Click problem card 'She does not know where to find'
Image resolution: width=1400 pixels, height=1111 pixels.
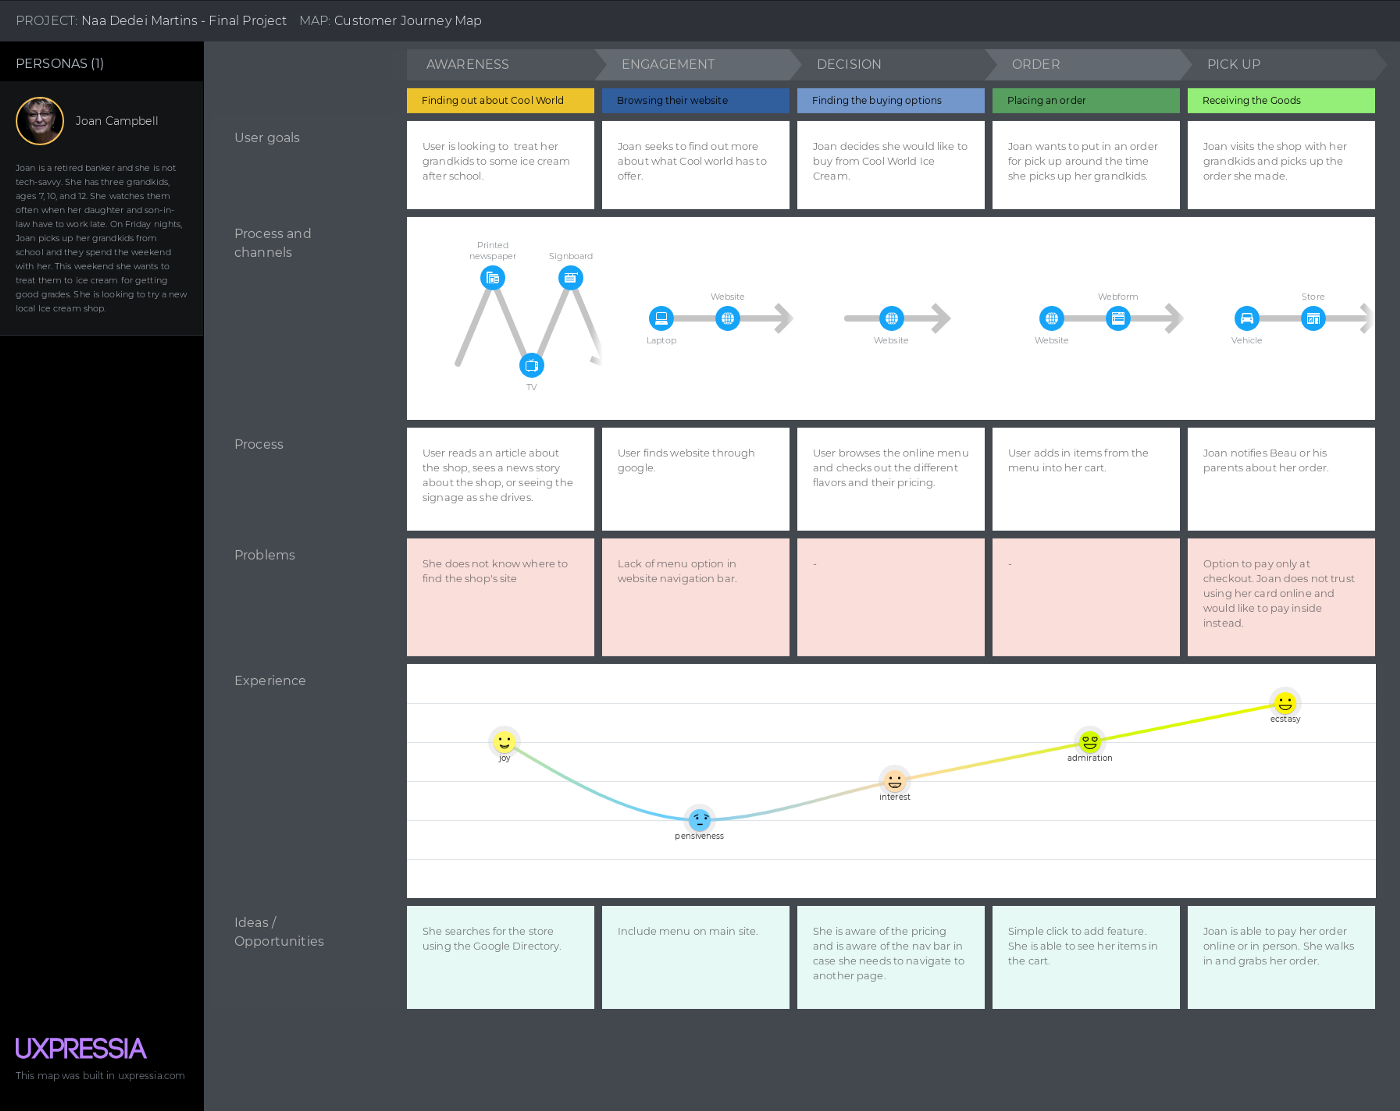(x=500, y=597)
